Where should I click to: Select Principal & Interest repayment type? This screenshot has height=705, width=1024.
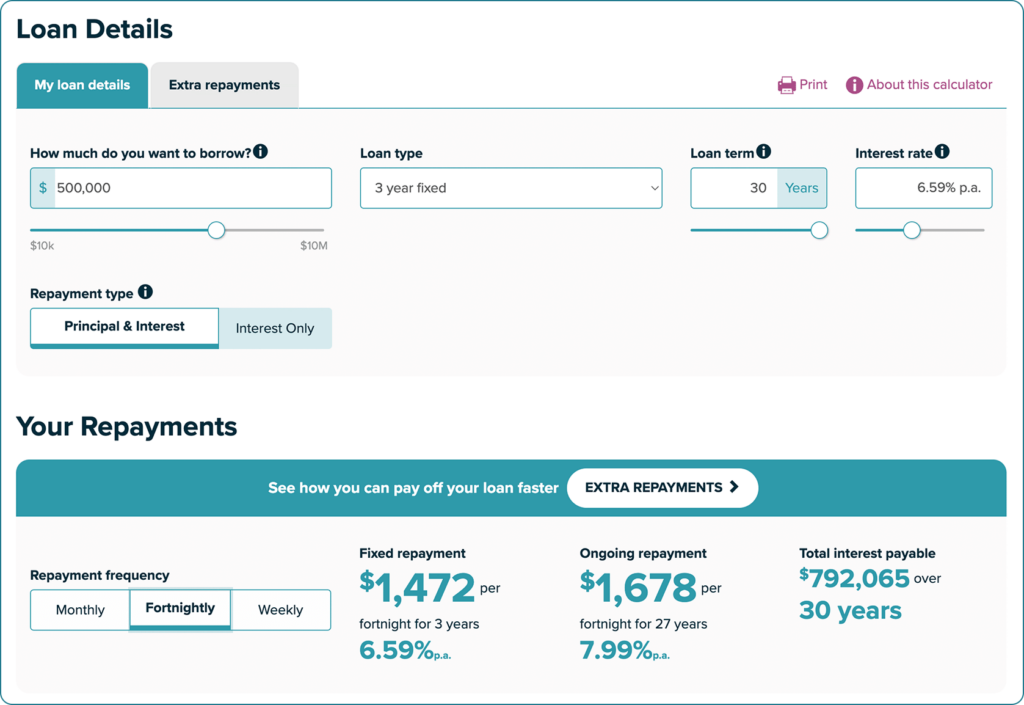[x=124, y=328]
